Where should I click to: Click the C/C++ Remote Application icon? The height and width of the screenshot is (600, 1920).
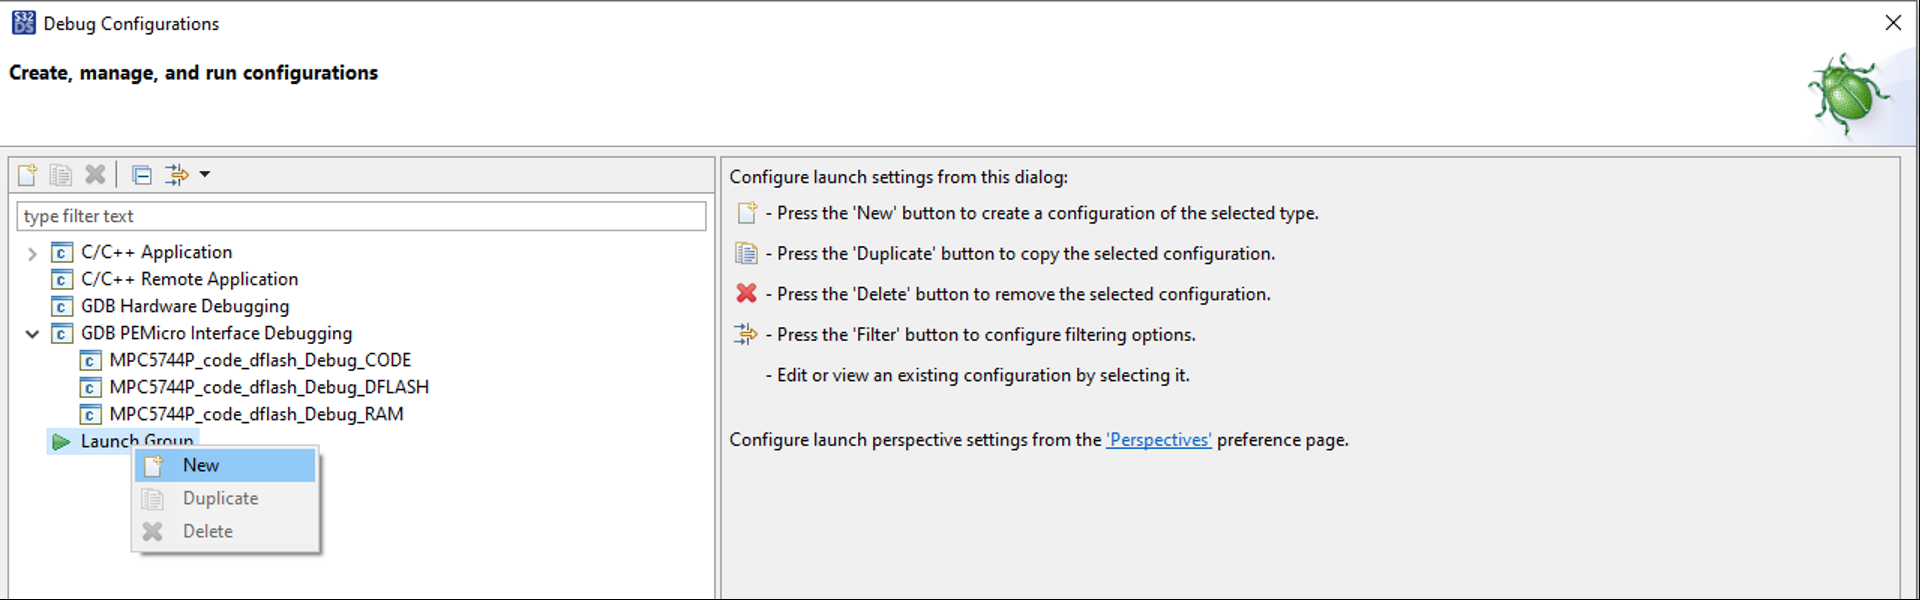[x=62, y=279]
